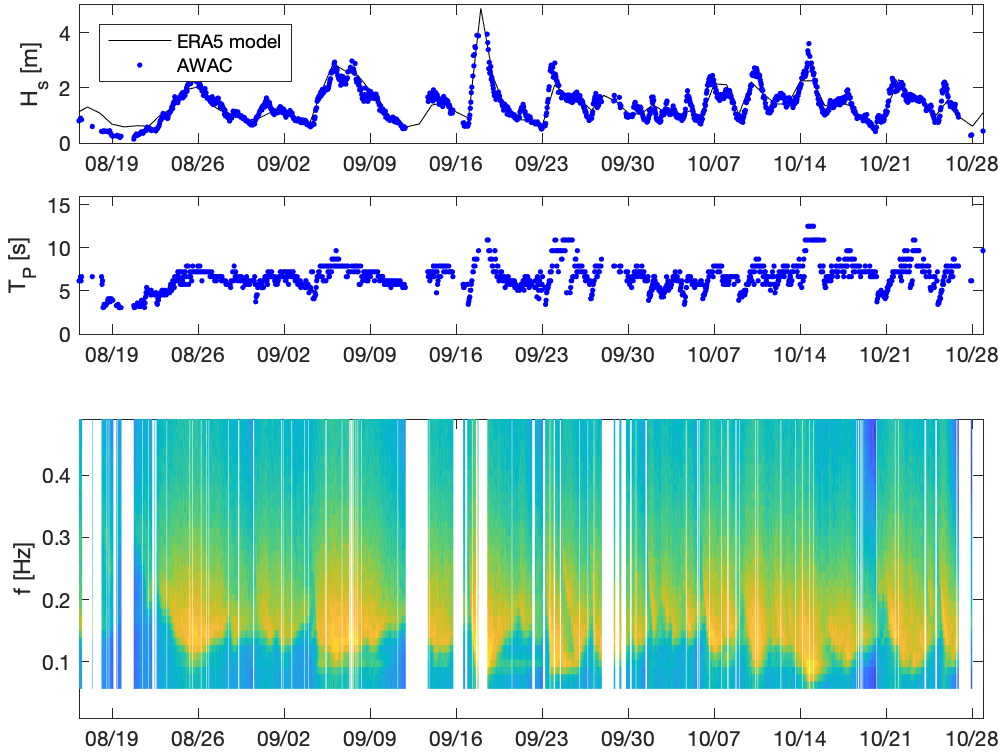This screenshot has width=1007, height=756.
Task: Click '10/14' under the spectrogram plot
Action: pos(800,738)
